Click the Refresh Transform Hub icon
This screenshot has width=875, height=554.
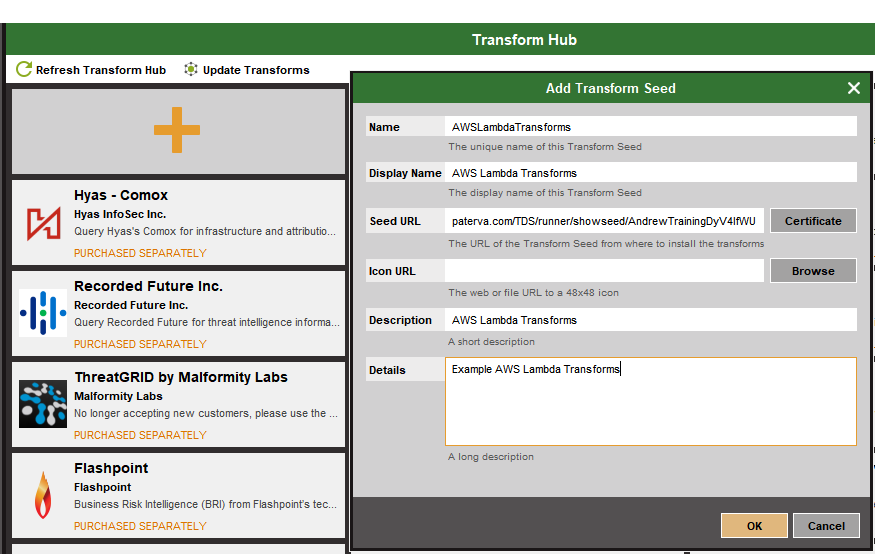click(23, 69)
